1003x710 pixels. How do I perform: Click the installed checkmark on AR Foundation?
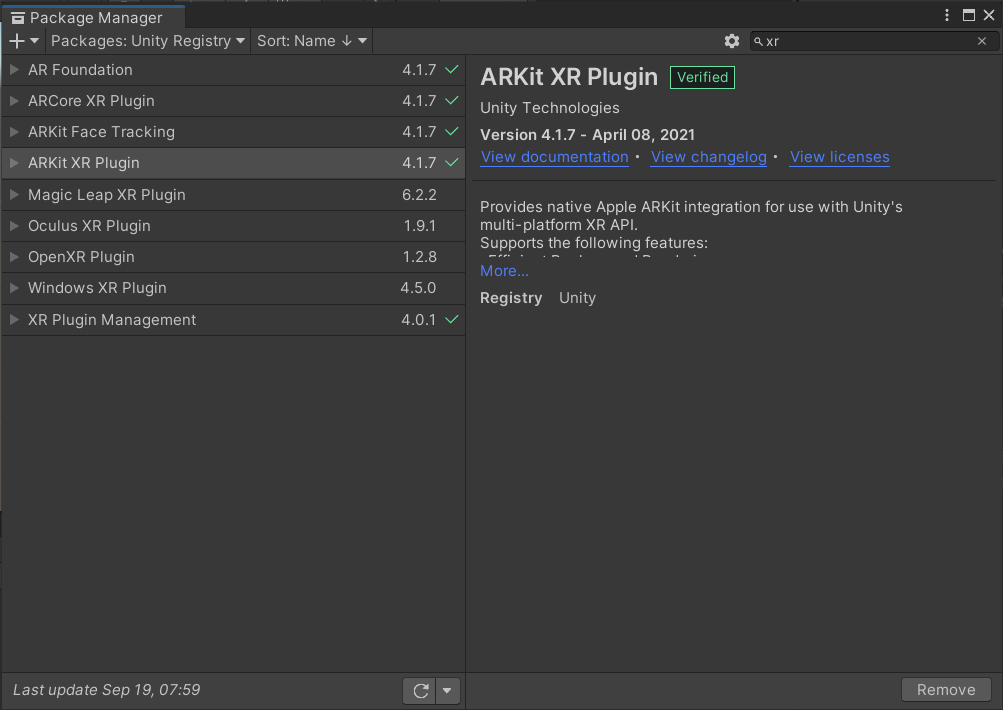452,70
